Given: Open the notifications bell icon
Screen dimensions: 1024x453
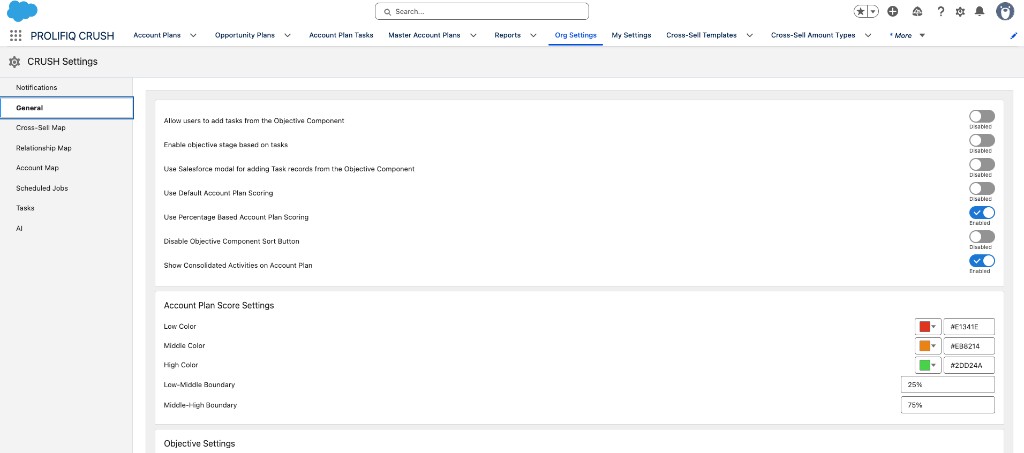Looking at the screenshot, I should point(979,12).
